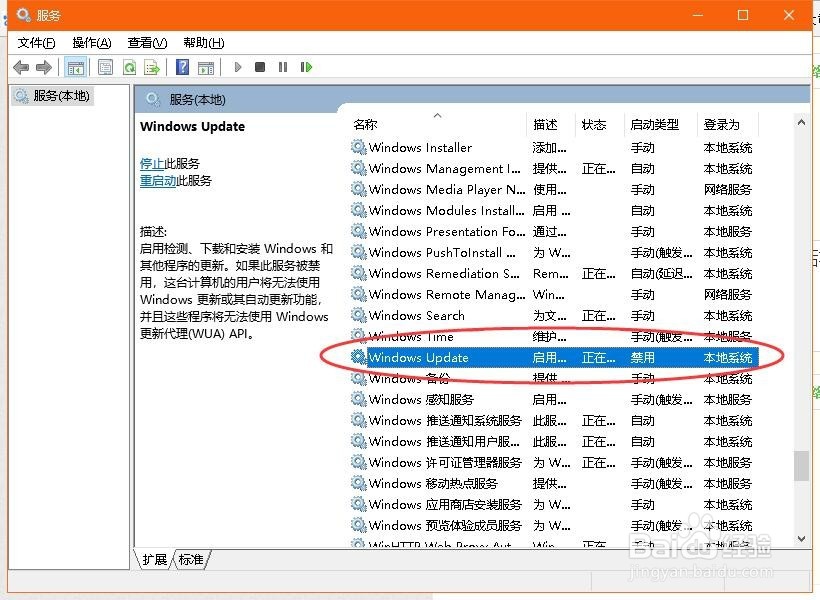Sort by the 登录为 column header
This screenshot has height=600, width=820.
tap(728, 124)
